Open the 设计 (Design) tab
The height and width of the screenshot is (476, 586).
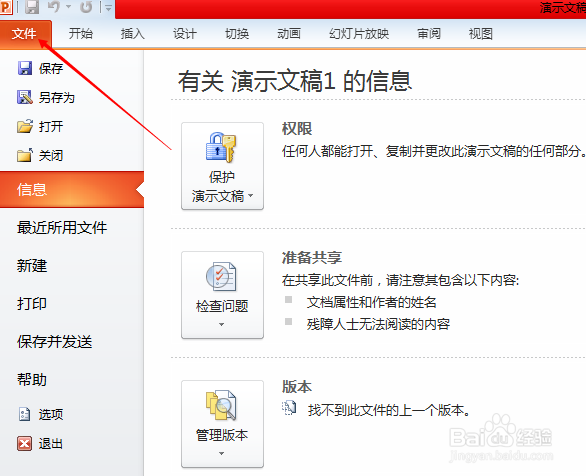pyautogui.click(x=184, y=34)
